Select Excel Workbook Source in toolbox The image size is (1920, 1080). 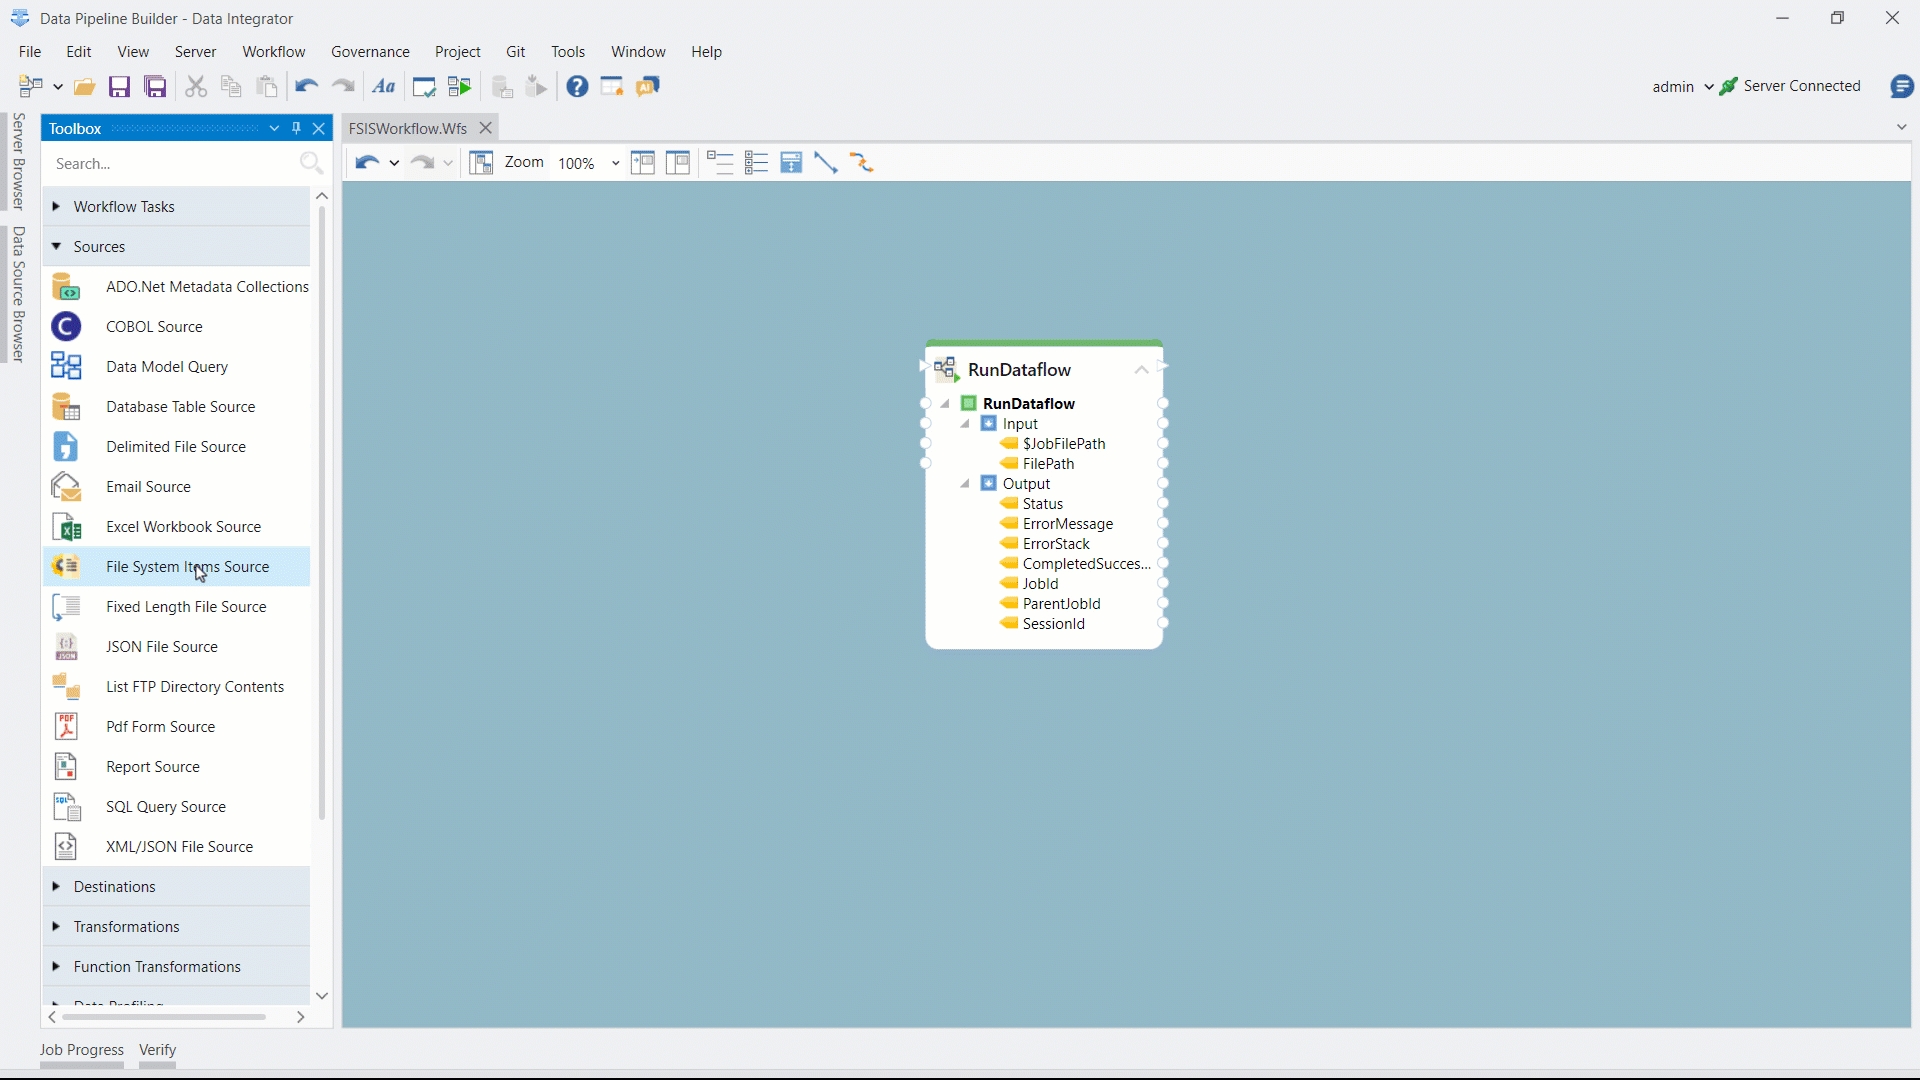click(183, 527)
